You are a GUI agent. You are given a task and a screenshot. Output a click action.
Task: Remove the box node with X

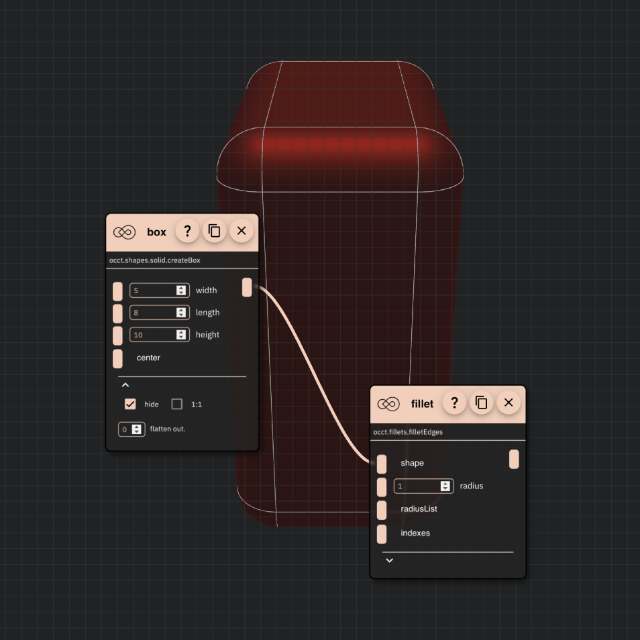pos(241,231)
